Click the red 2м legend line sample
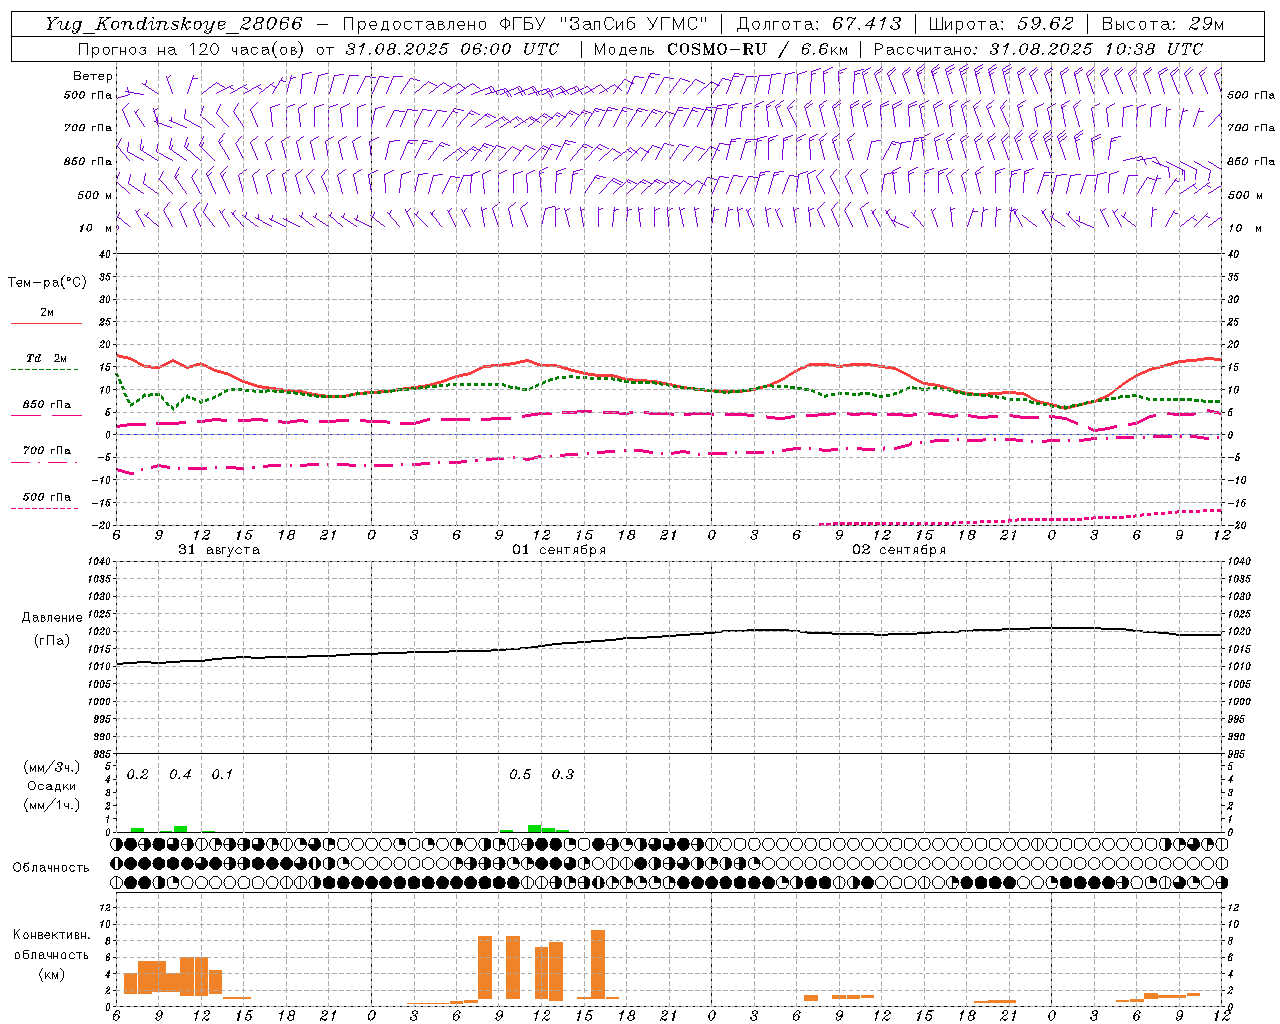Screen dimensions: 1280x1024 [x=46, y=323]
